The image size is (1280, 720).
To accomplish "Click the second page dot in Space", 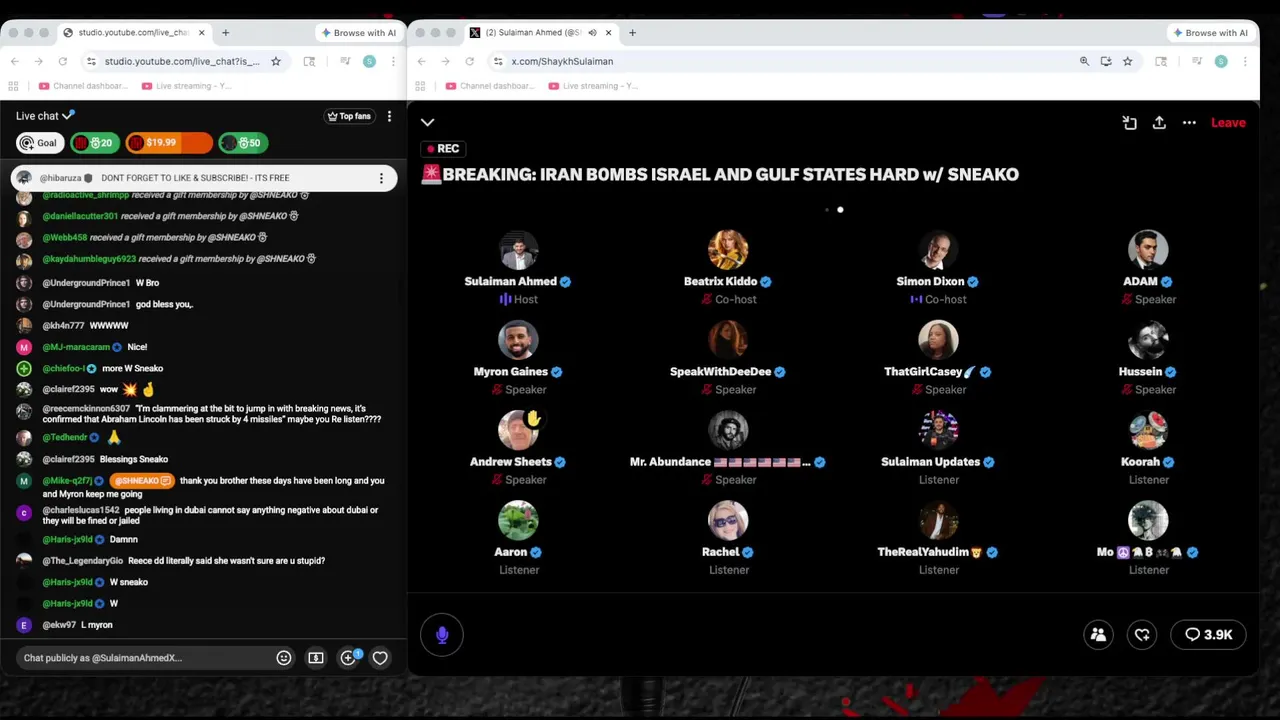I will [840, 210].
